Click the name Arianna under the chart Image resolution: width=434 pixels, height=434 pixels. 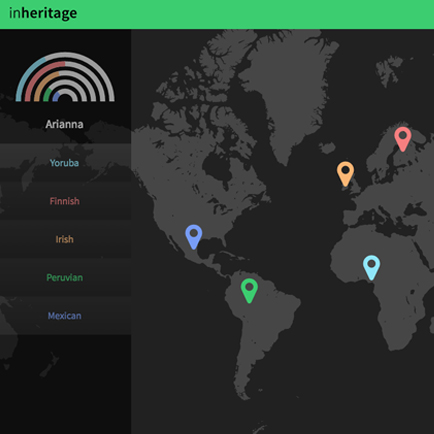click(x=64, y=124)
